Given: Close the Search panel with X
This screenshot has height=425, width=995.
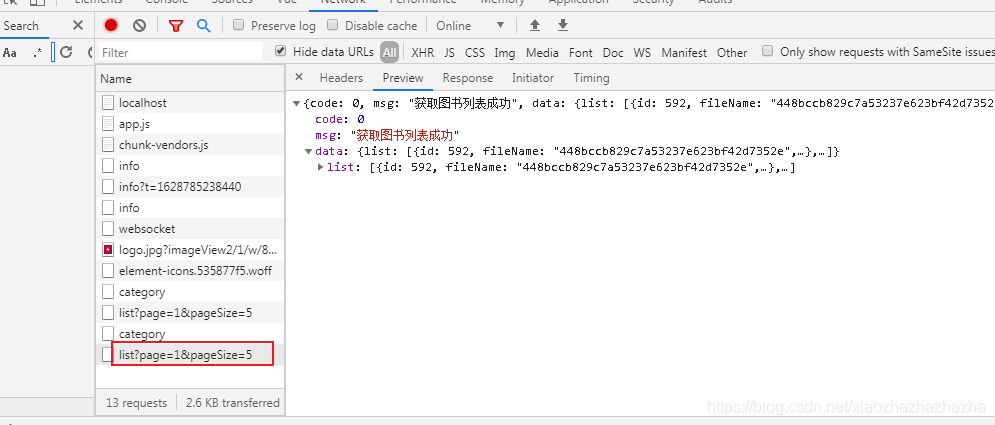Looking at the screenshot, I should pyautogui.click(x=77, y=25).
